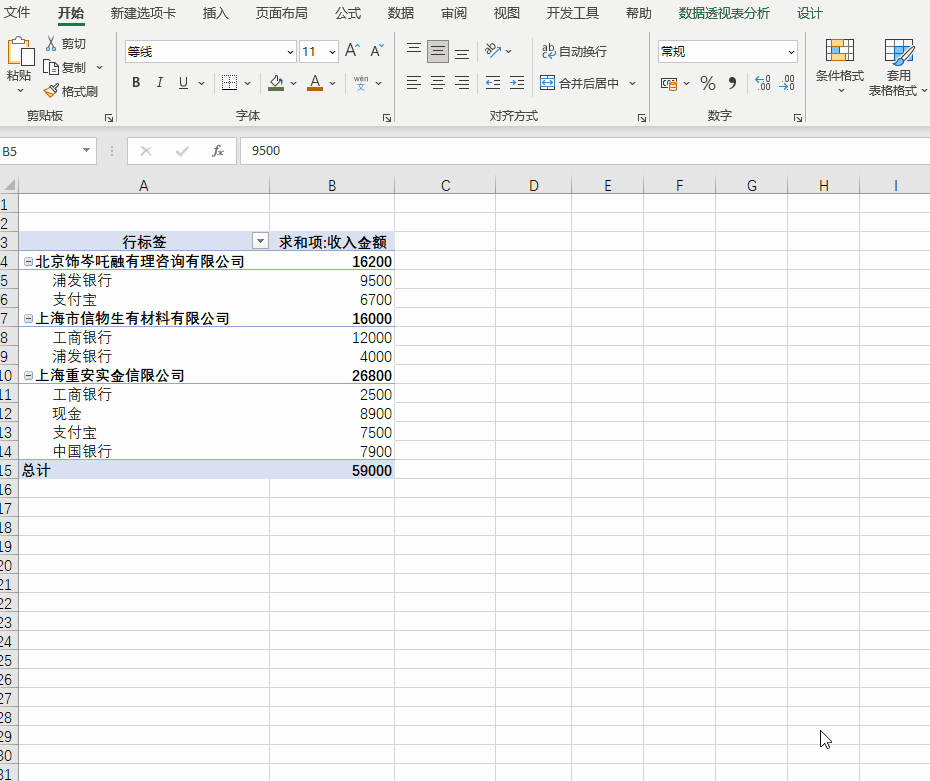Screen dimensions: 930x781
Task: Open 数字 group dialog launcher
Action: [798, 118]
